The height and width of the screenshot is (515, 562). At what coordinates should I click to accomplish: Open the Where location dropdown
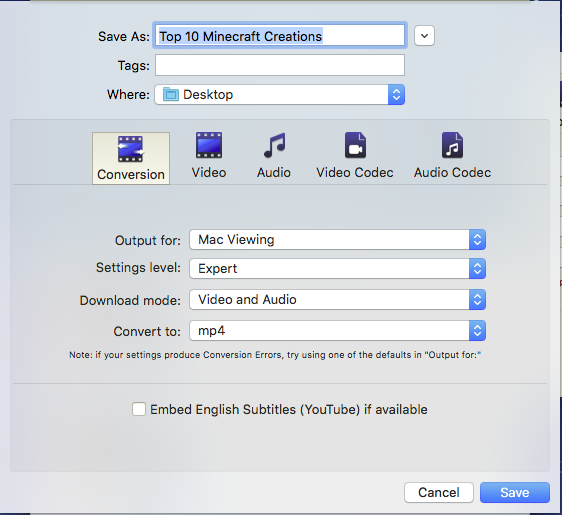coord(280,95)
